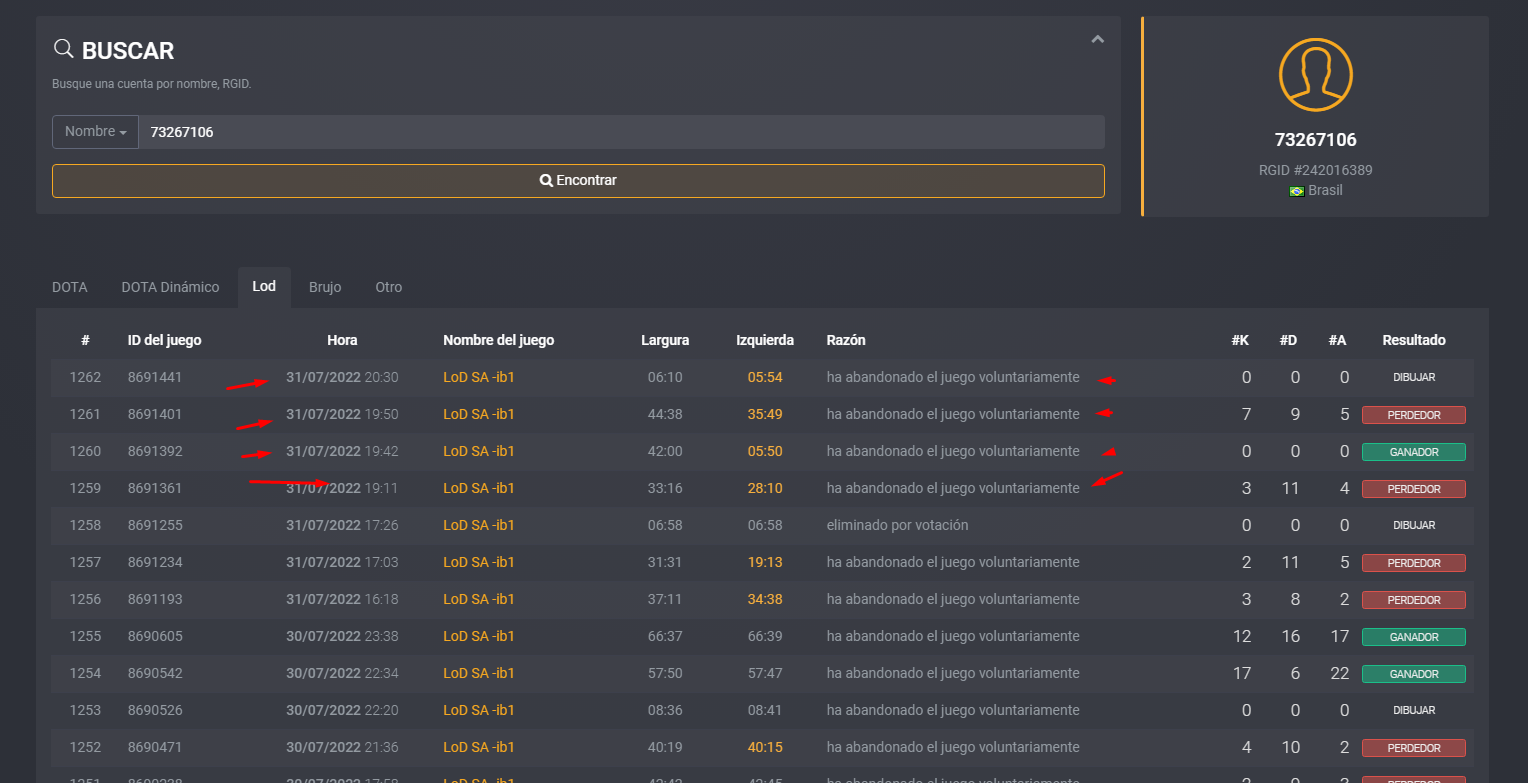The width and height of the screenshot is (1528, 783).
Task: Click the Brasil flag icon
Action: (1296, 191)
